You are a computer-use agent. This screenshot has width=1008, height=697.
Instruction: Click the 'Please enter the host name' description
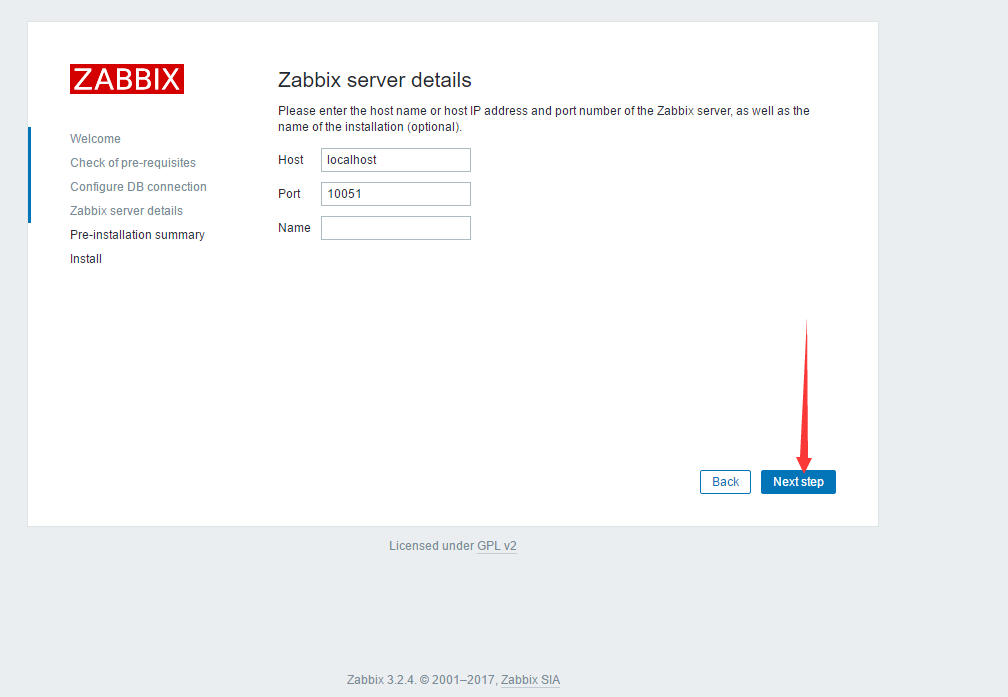pyautogui.click(x=544, y=119)
